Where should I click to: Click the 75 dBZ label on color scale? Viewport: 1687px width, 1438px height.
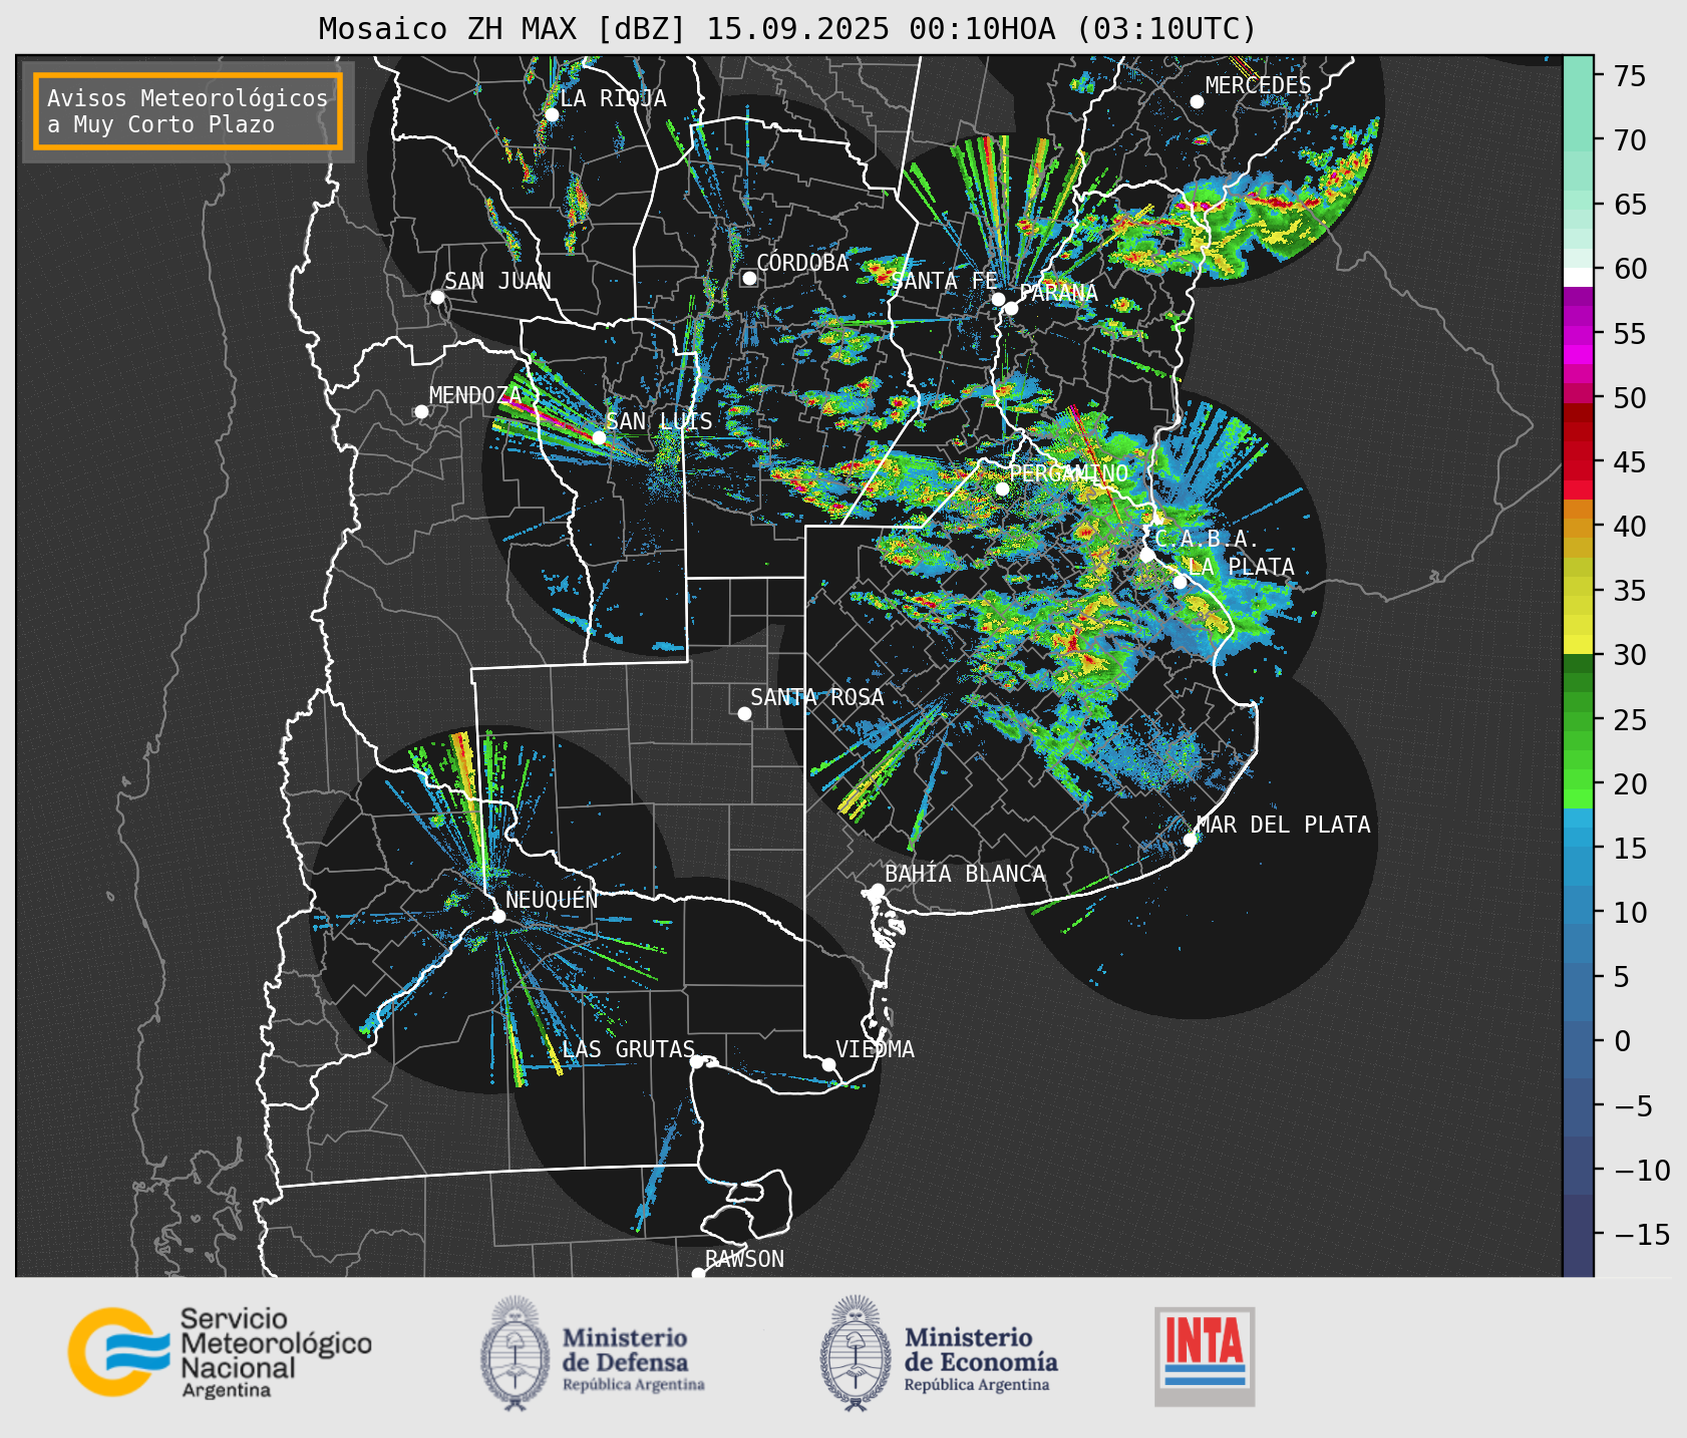tap(1629, 76)
